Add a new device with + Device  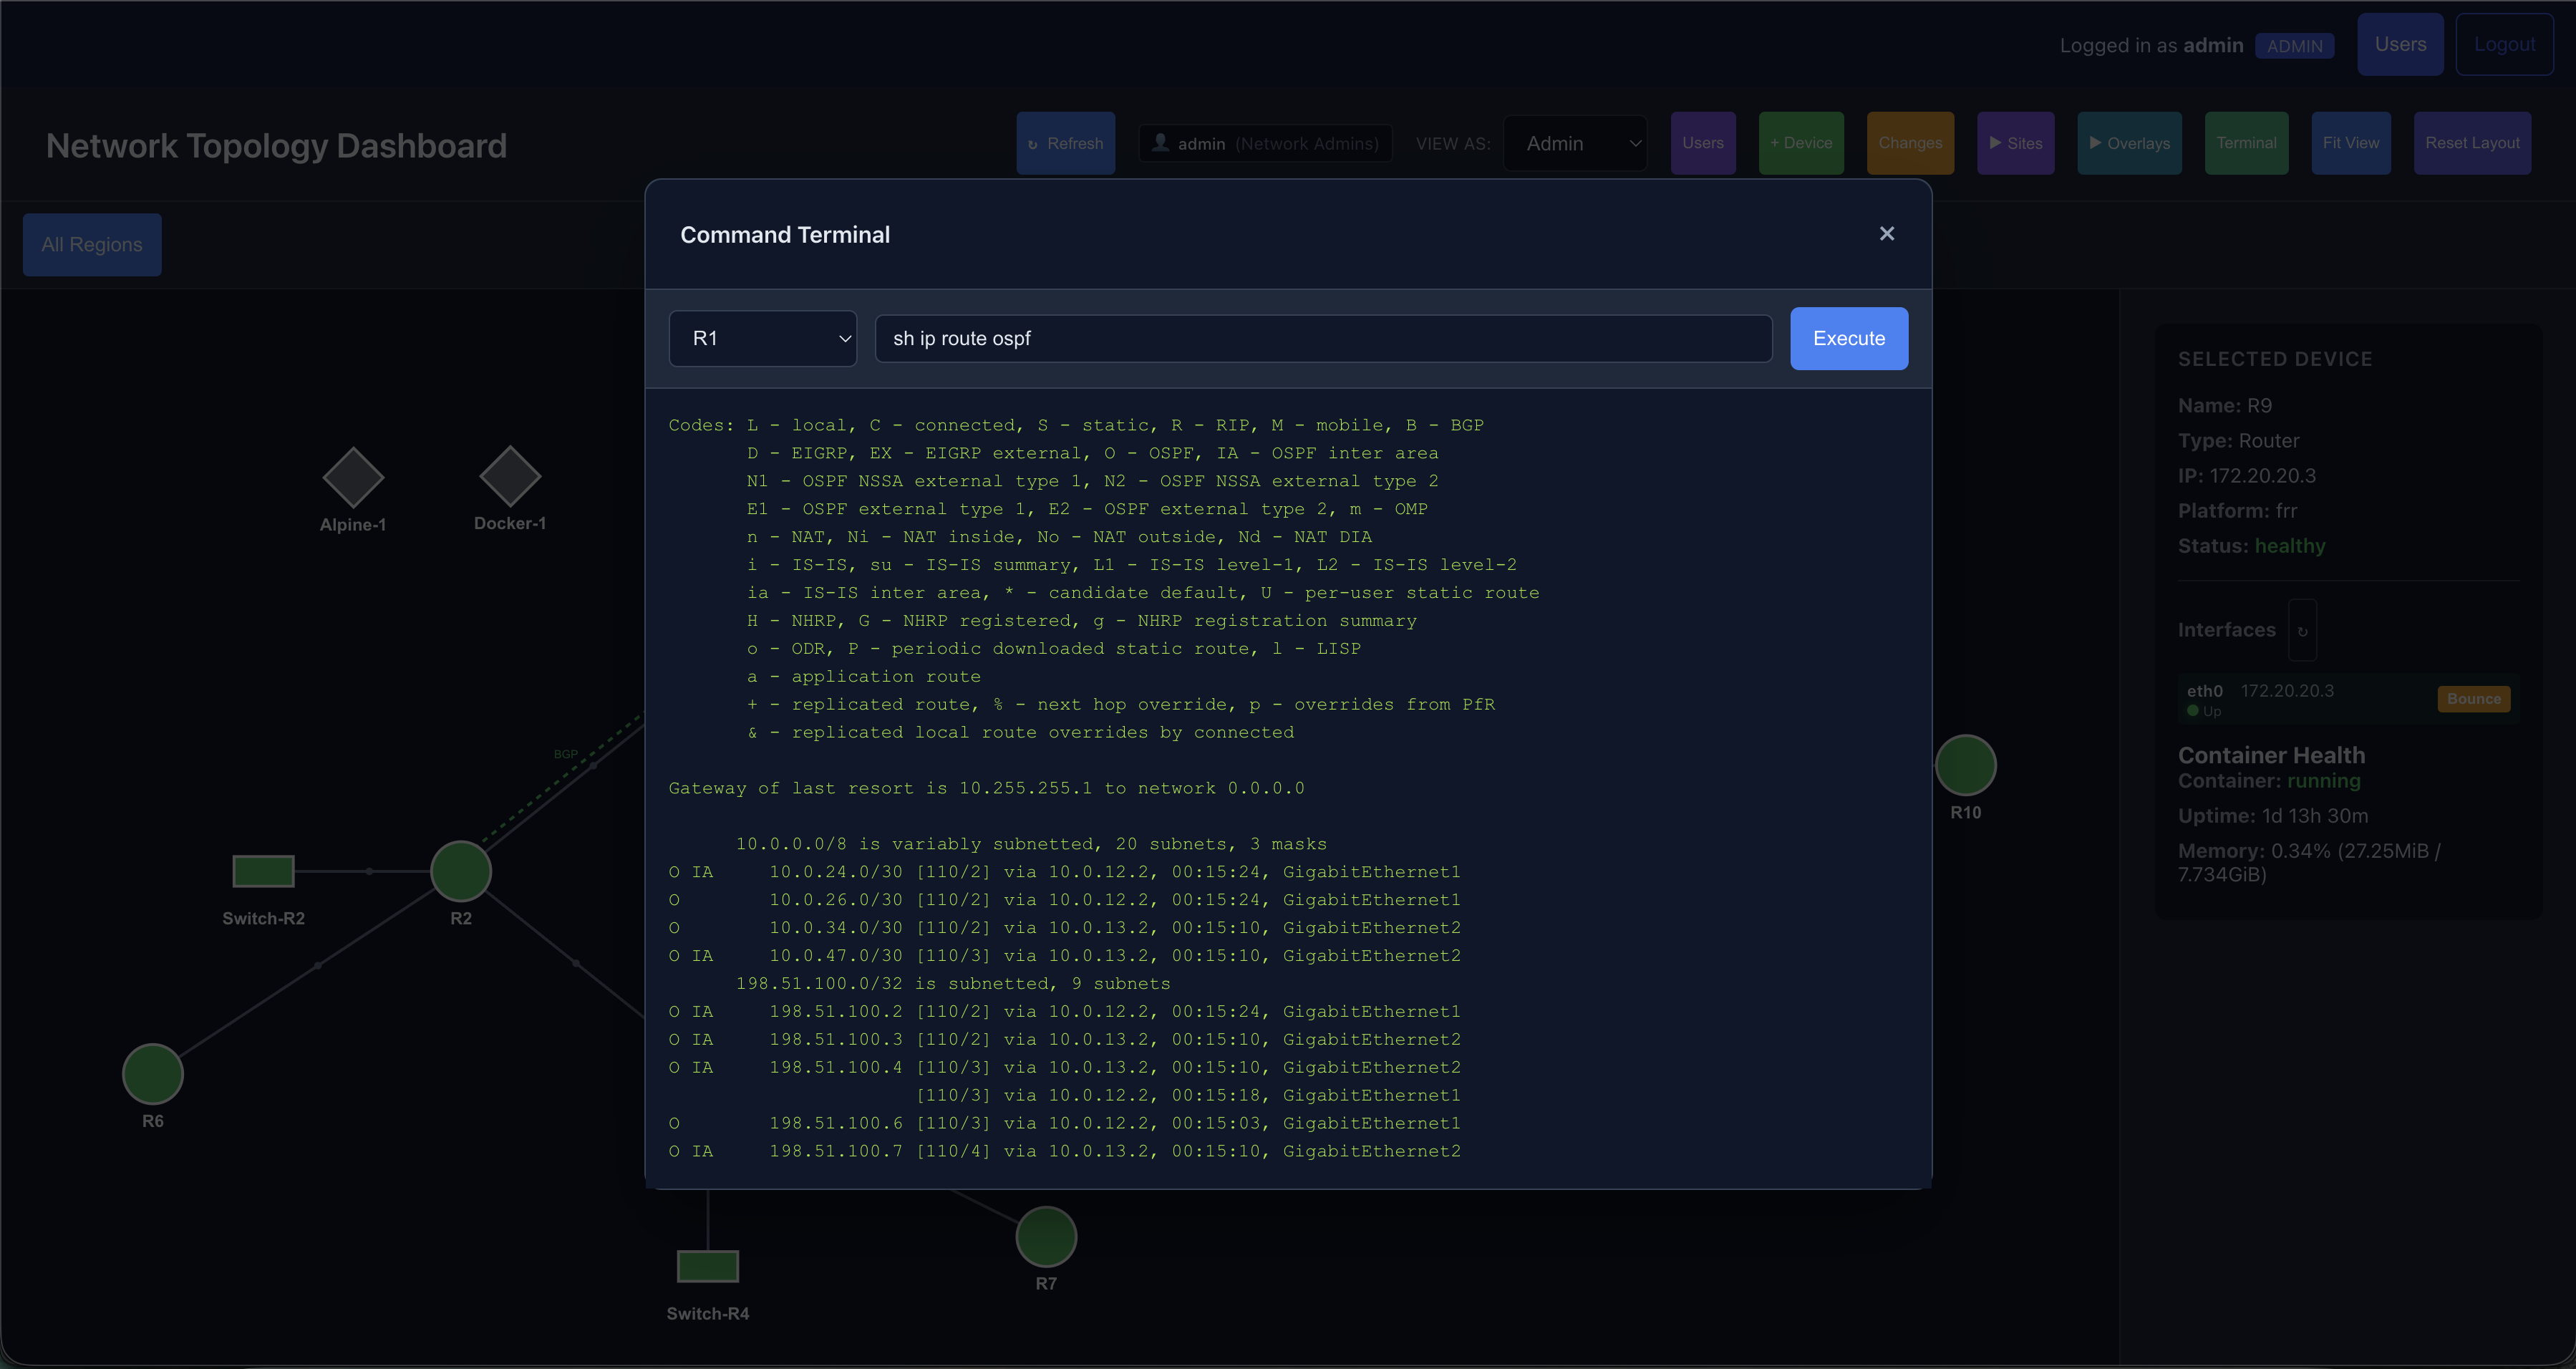tap(1801, 143)
